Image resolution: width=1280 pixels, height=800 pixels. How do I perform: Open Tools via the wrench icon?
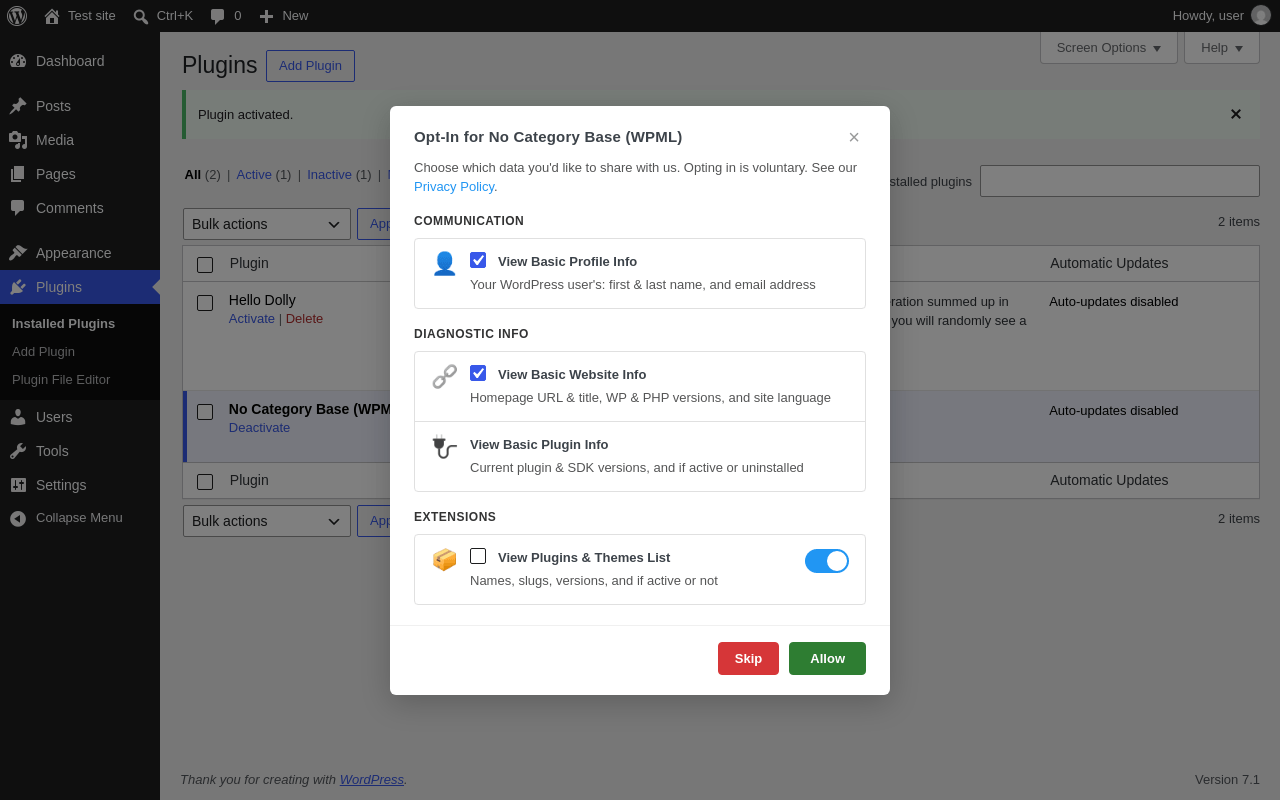(x=18, y=451)
